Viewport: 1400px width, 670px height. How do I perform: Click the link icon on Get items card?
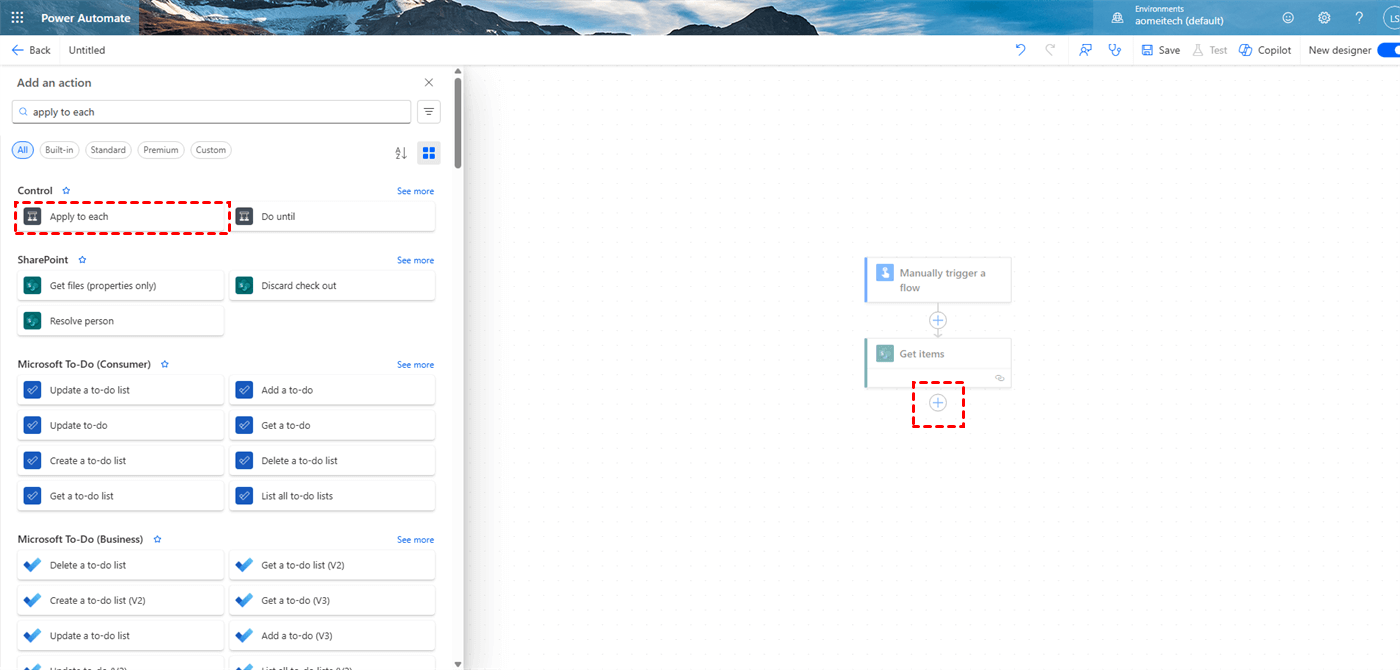pyautogui.click(x=999, y=378)
